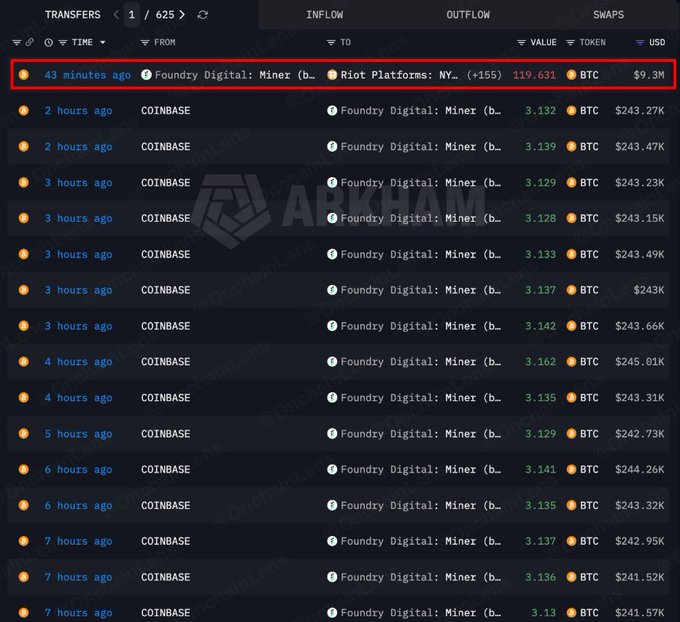Click the $241.57K USD amount
Image resolution: width=680 pixels, height=622 pixels.
coord(640,612)
